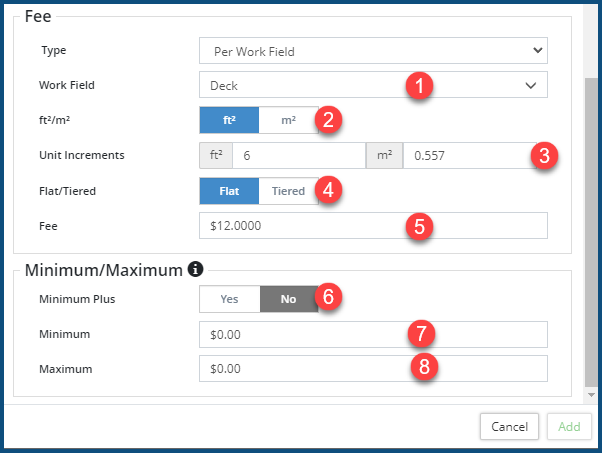This screenshot has width=602, height=453.
Task: Expand the Work Field dropdown
Action: point(373,85)
